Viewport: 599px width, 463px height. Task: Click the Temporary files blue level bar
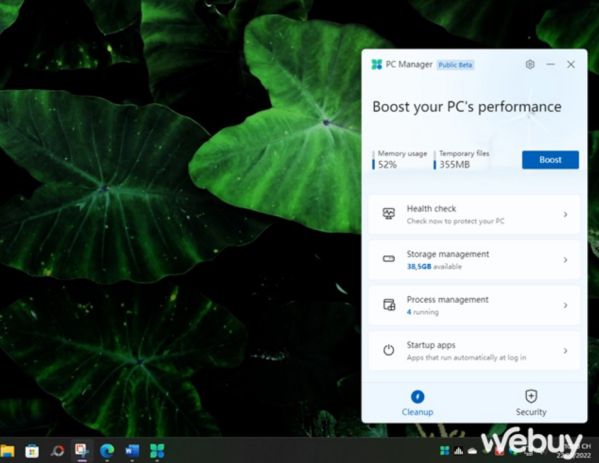[434, 160]
